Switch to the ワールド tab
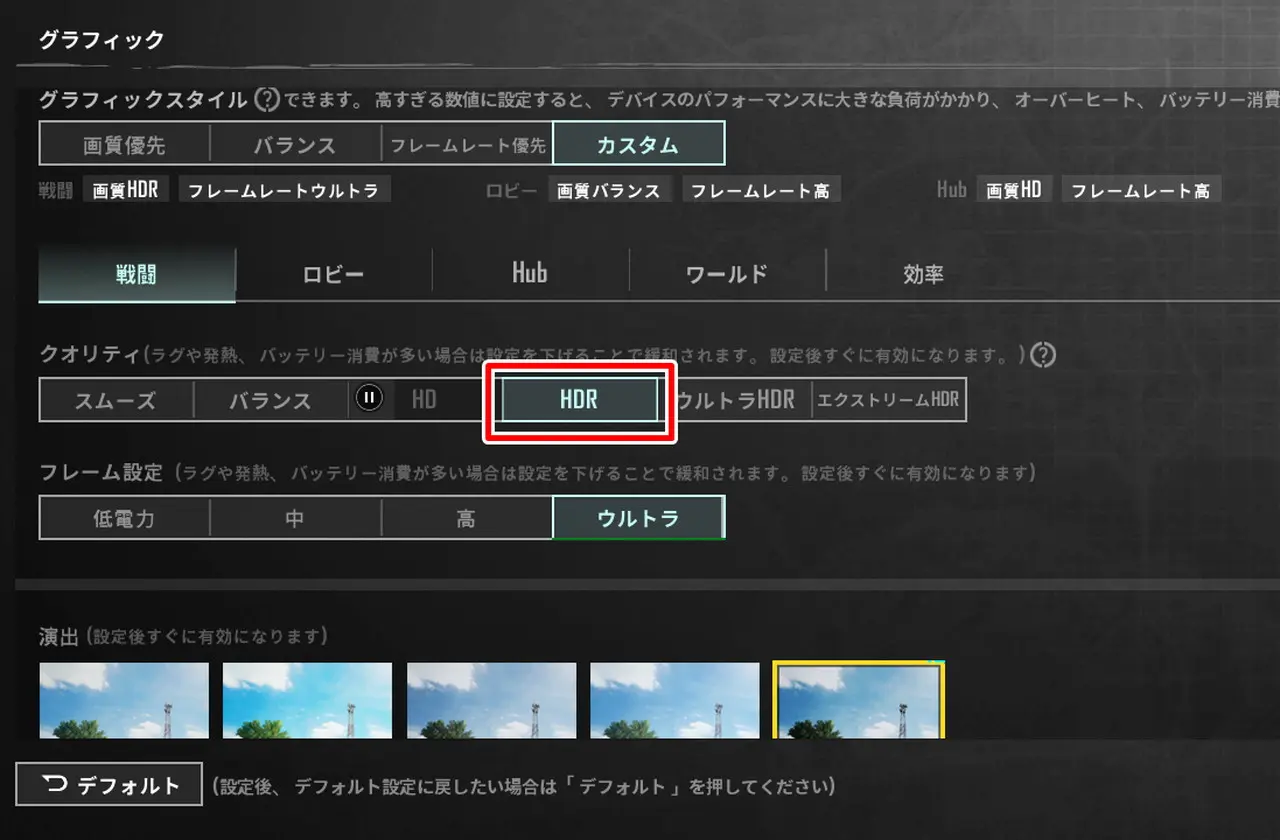The width and height of the screenshot is (1280, 840). pos(727,275)
